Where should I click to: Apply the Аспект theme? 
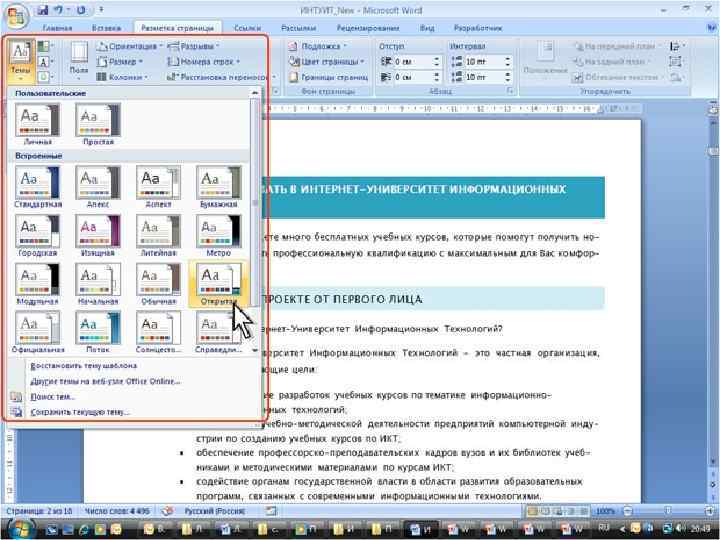(x=158, y=187)
